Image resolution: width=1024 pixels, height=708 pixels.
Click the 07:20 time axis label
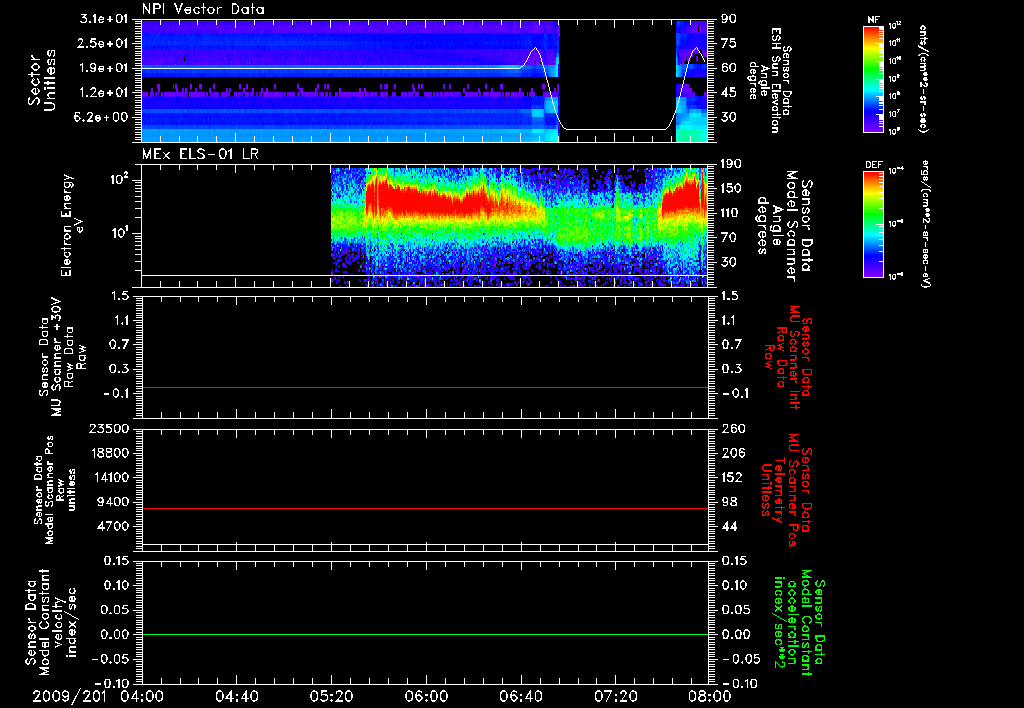click(x=615, y=697)
